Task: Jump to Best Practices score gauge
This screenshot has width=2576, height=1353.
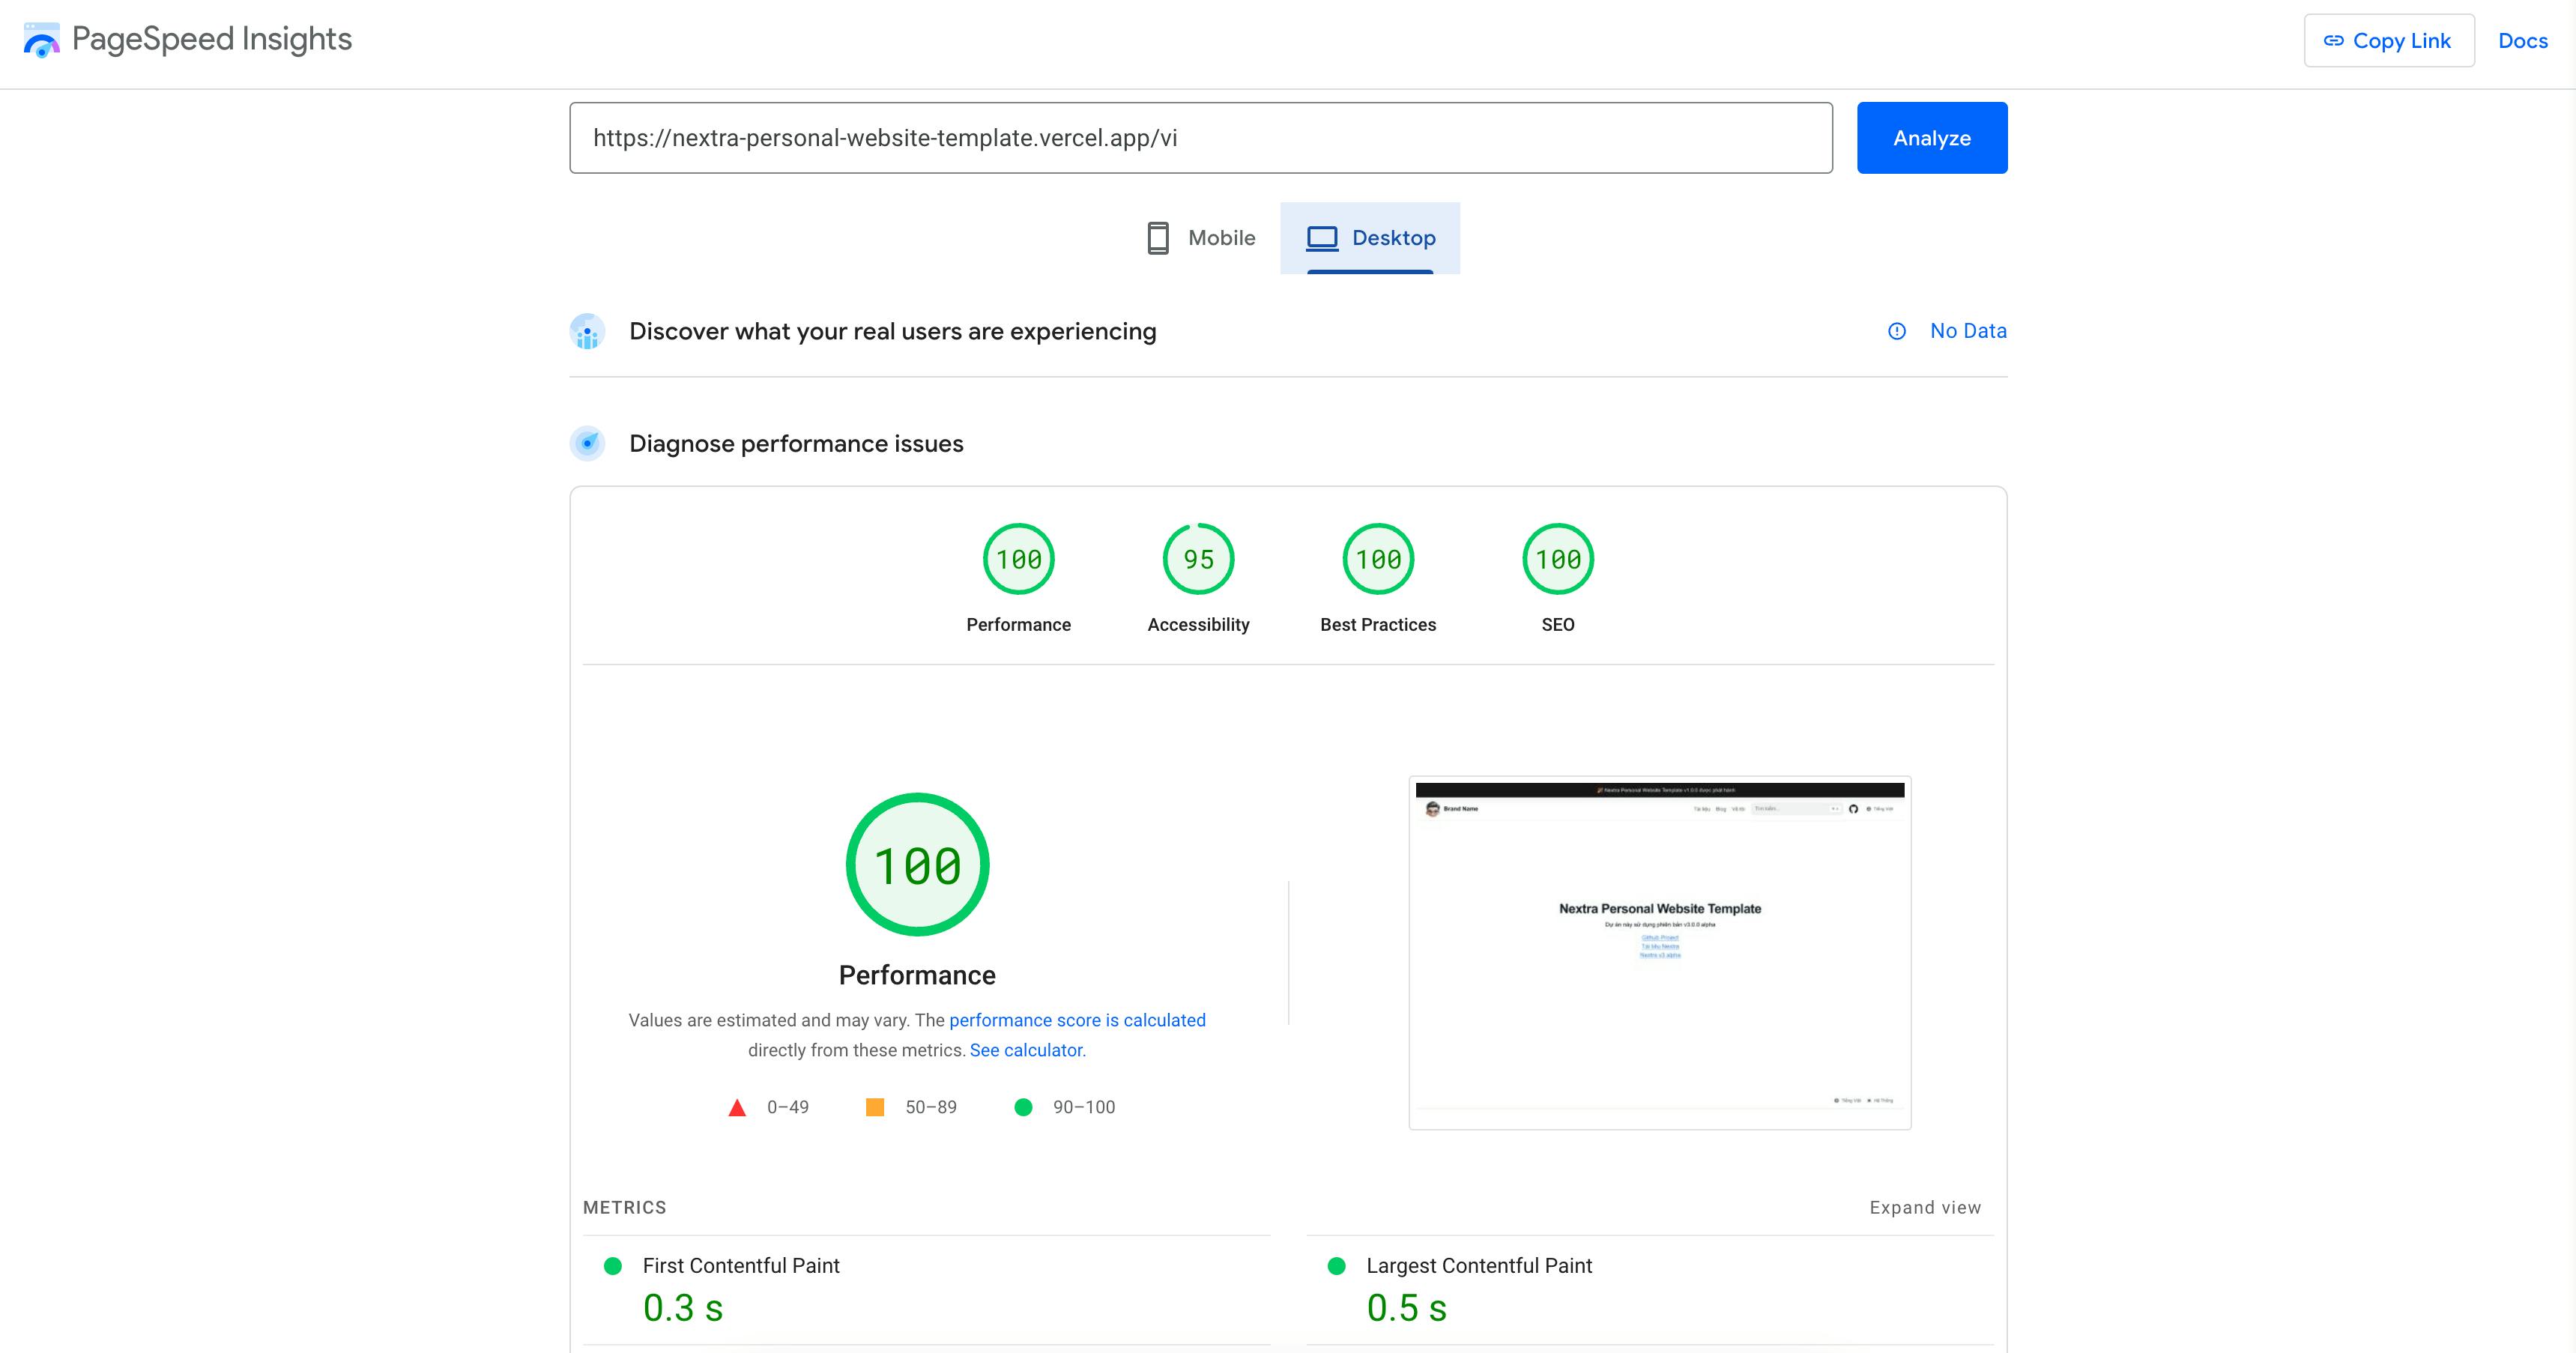Action: click(1378, 559)
